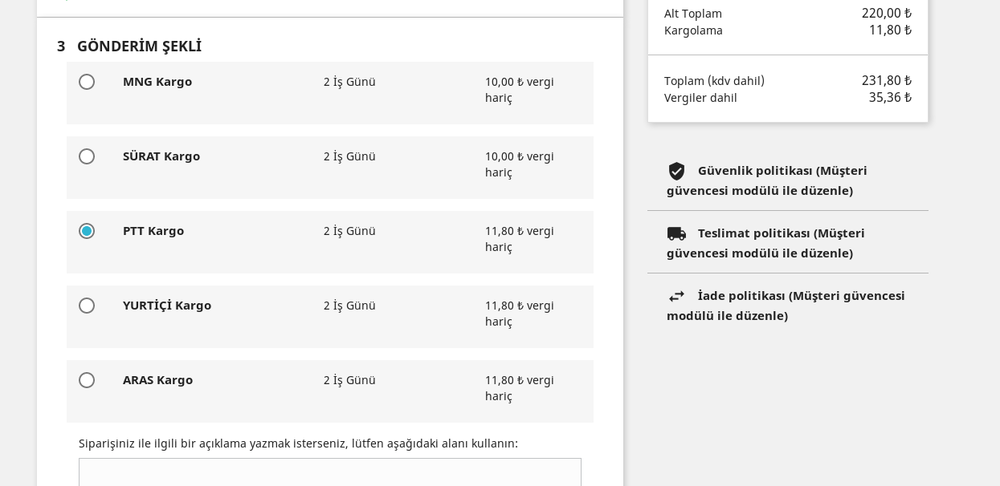Click the return policy arrows icon
1000x486 pixels.
pyautogui.click(x=677, y=296)
